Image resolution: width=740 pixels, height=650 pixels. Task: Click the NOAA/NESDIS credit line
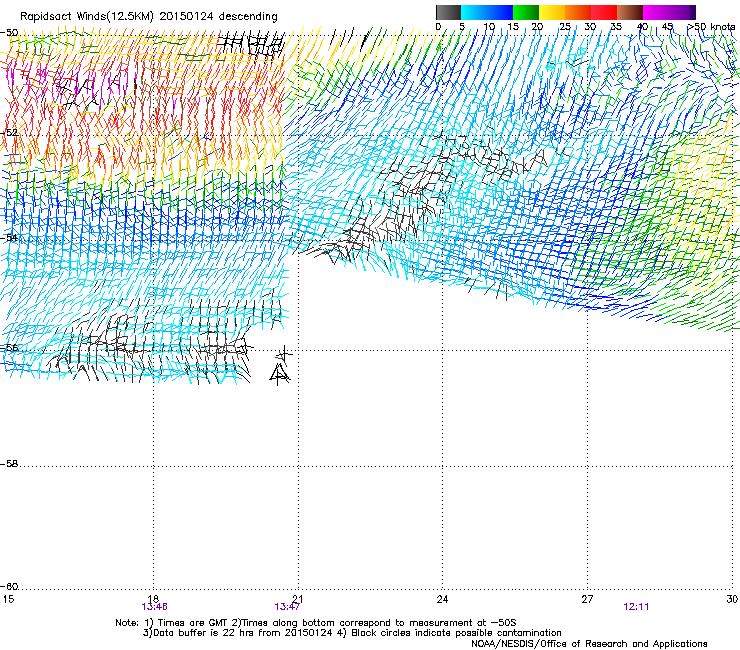[589, 643]
